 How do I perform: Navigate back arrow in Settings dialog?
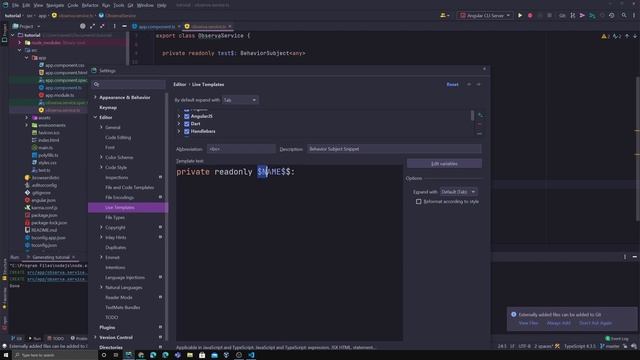coord(469,84)
